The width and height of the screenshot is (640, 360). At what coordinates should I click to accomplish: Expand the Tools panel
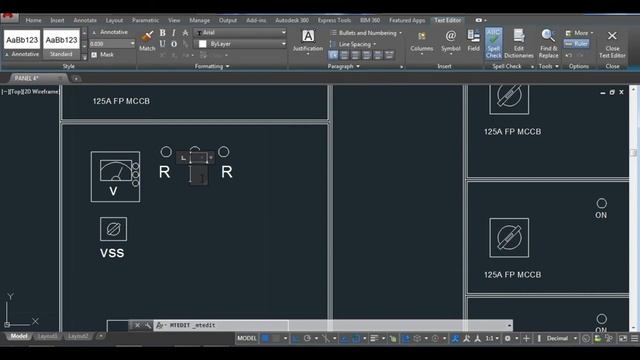click(548, 66)
